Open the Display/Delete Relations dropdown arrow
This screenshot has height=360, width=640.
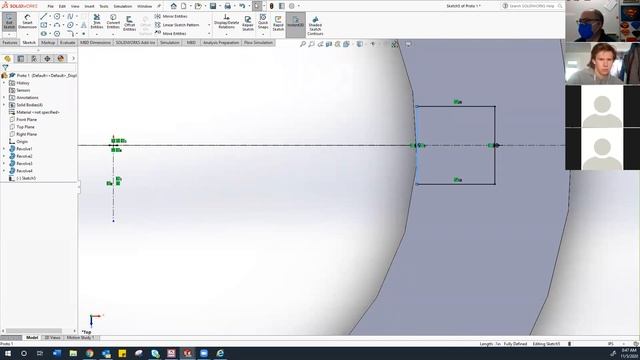click(x=226, y=34)
